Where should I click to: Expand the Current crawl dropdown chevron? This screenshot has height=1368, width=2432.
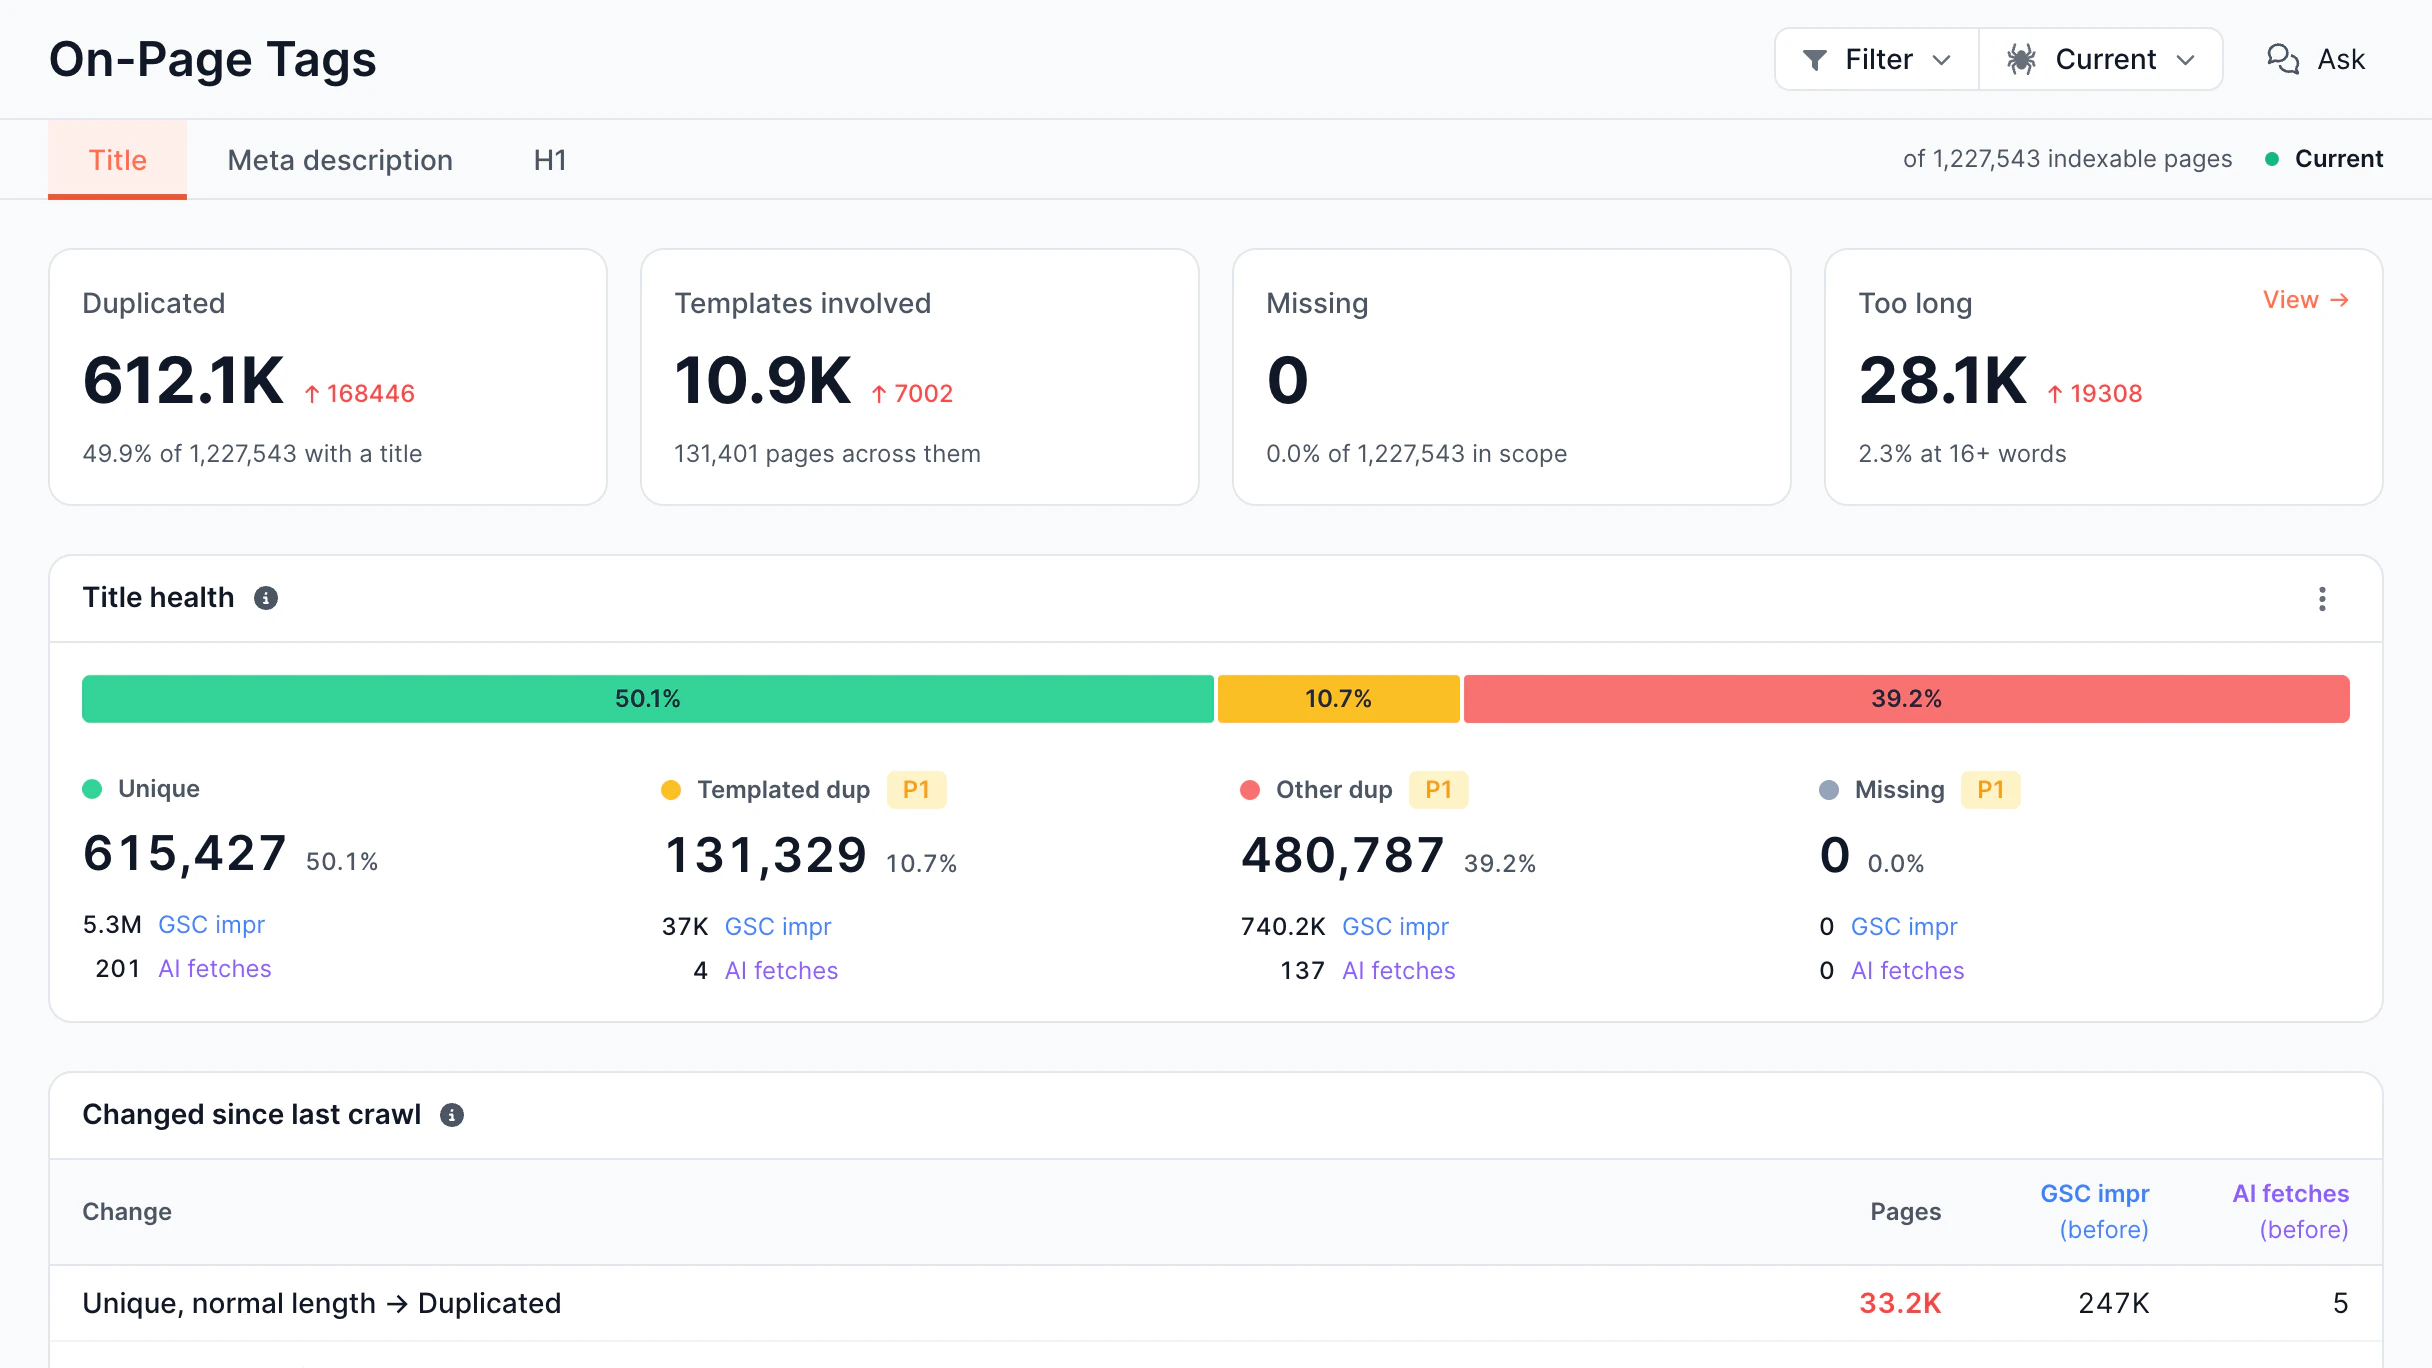(2186, 60)
